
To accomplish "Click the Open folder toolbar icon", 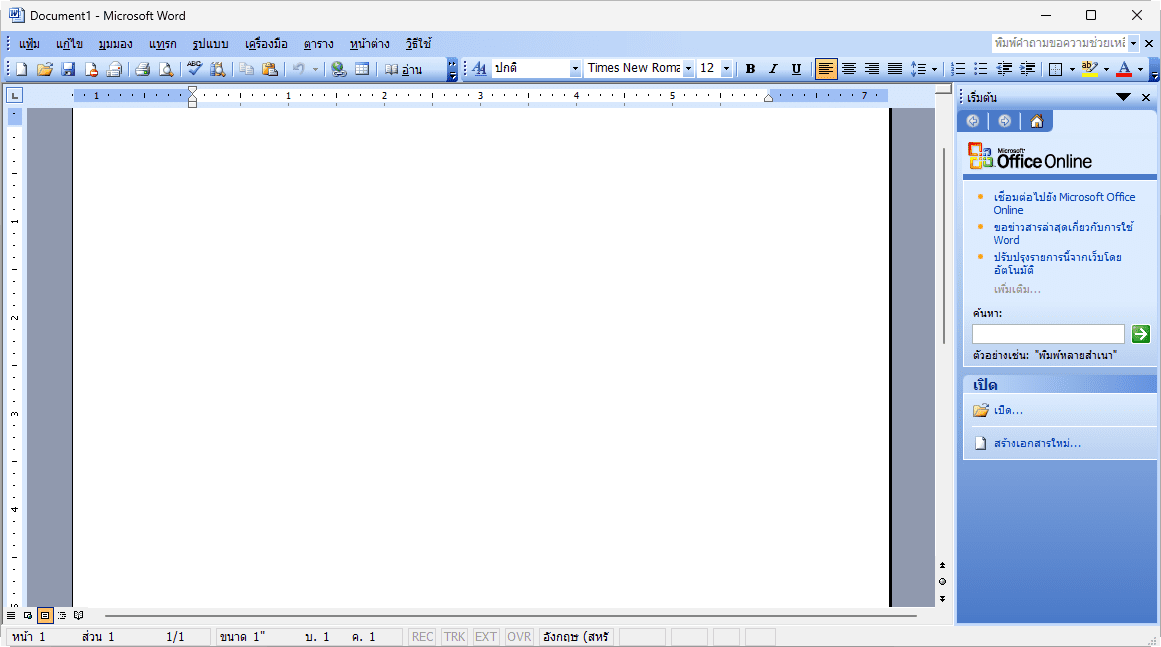I will pos(45,69).
